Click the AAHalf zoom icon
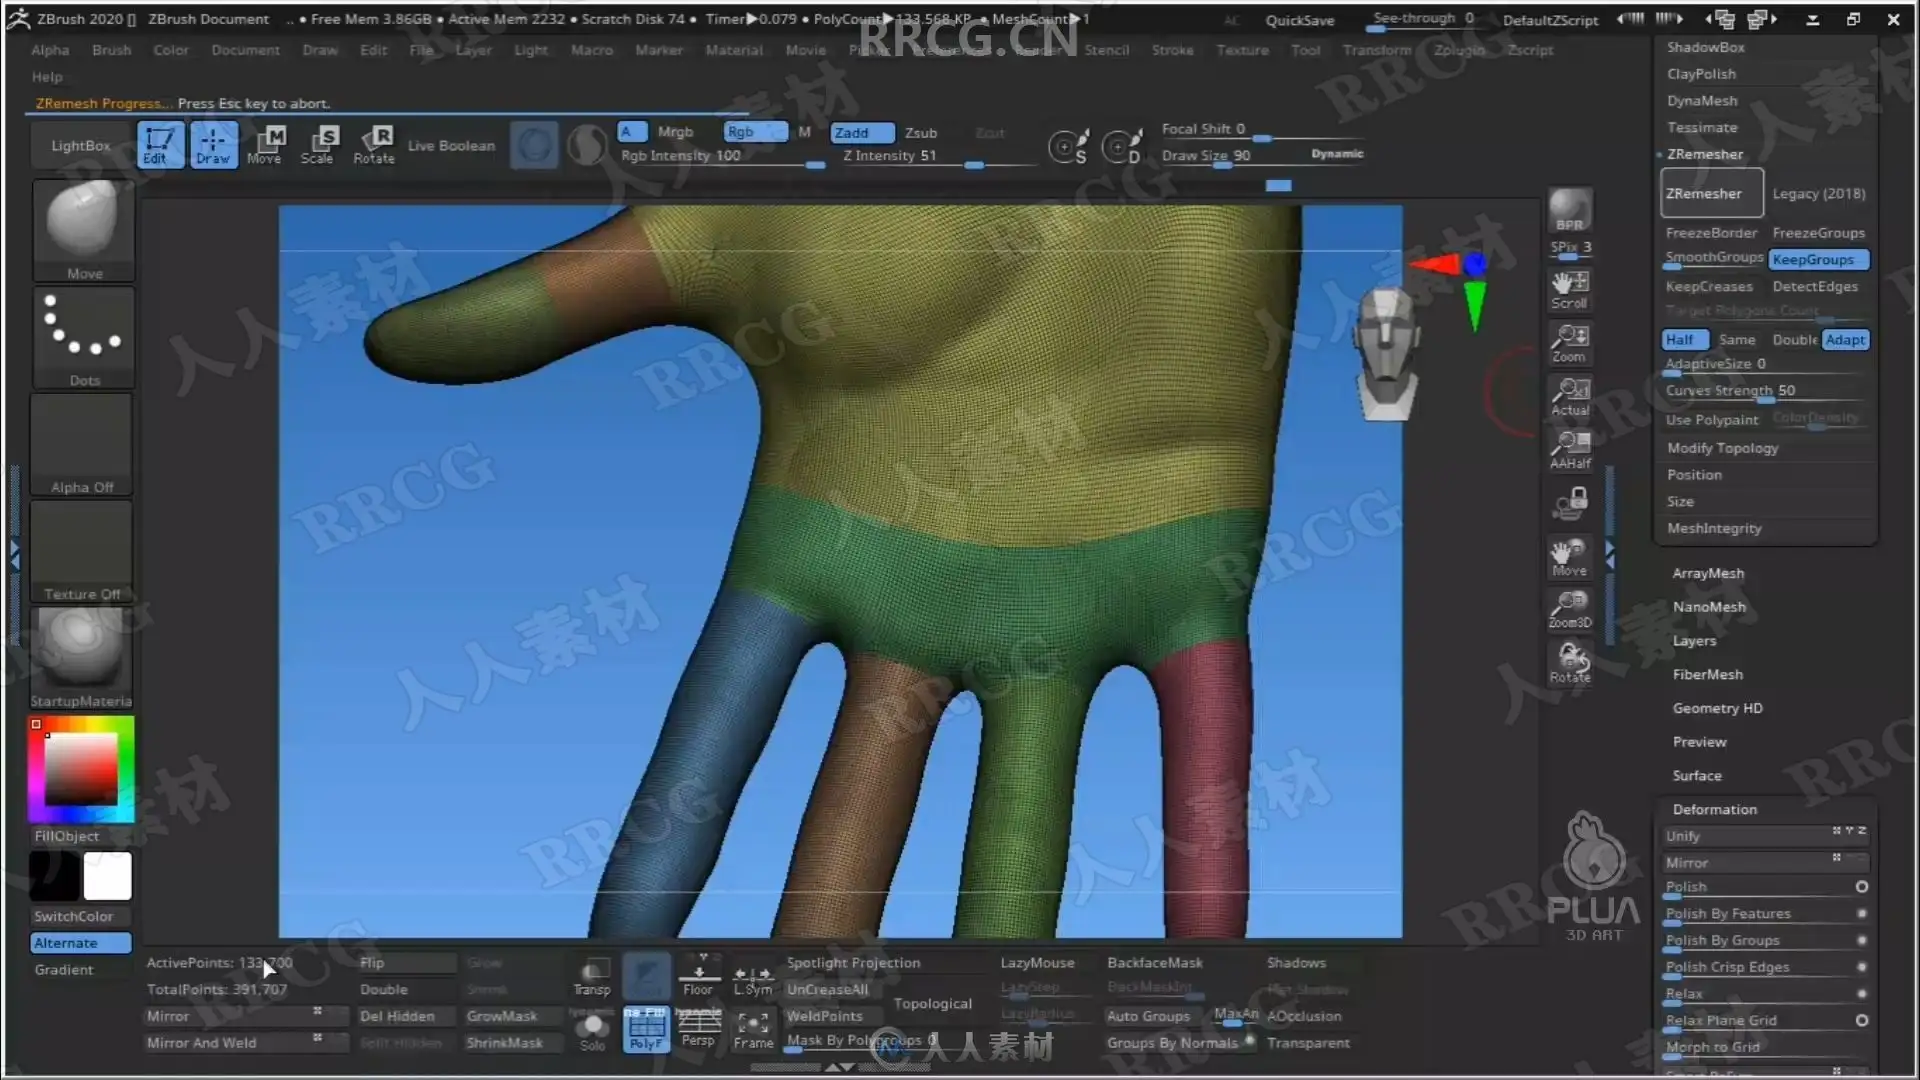This screenshot has width=1920, height=1080. 1570,448
